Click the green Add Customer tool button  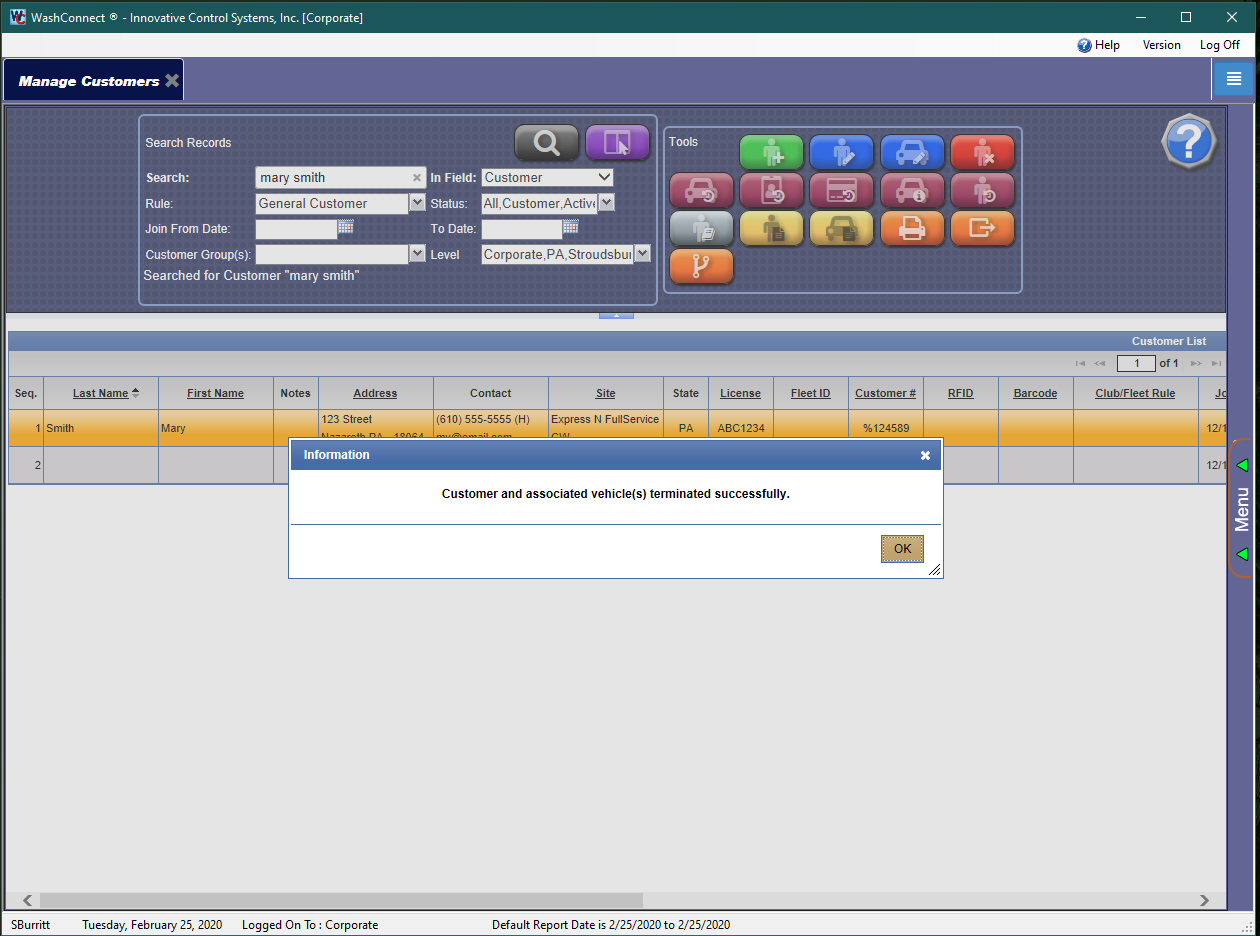click(x=771, y=152)
